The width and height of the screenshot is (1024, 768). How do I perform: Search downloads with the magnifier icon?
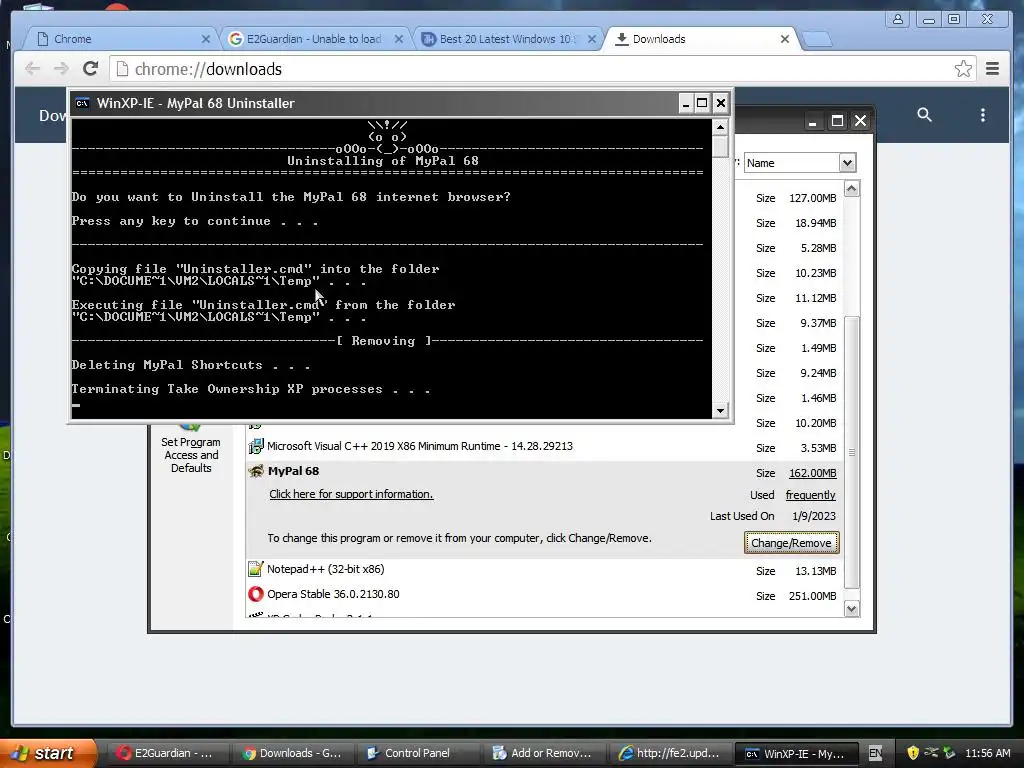924,115
